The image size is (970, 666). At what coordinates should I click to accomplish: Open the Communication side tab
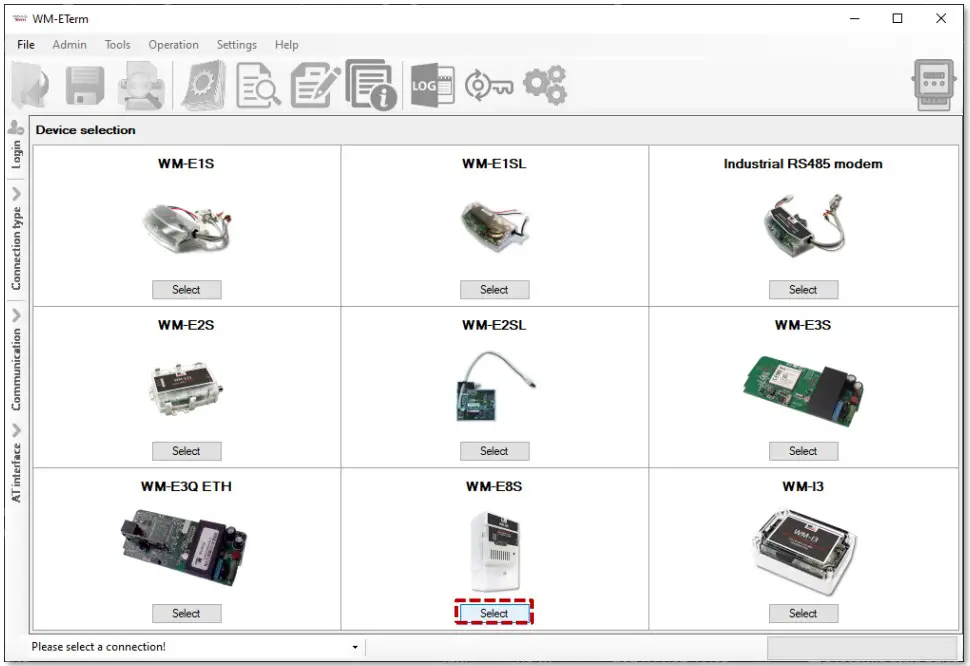16,369
